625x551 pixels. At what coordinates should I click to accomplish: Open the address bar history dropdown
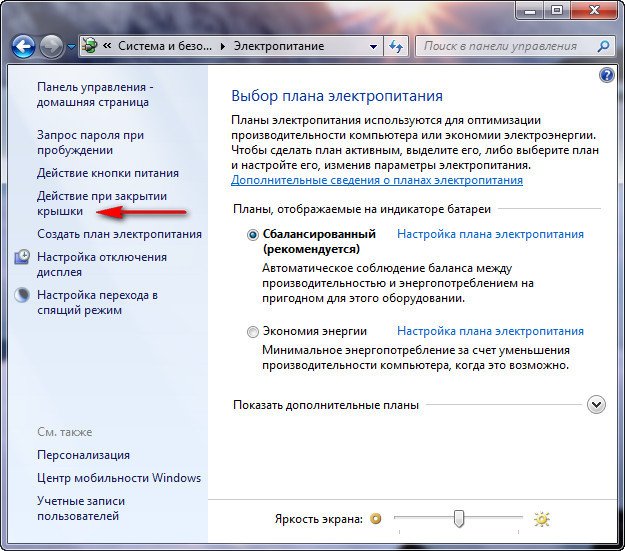(x=373, y=47)
